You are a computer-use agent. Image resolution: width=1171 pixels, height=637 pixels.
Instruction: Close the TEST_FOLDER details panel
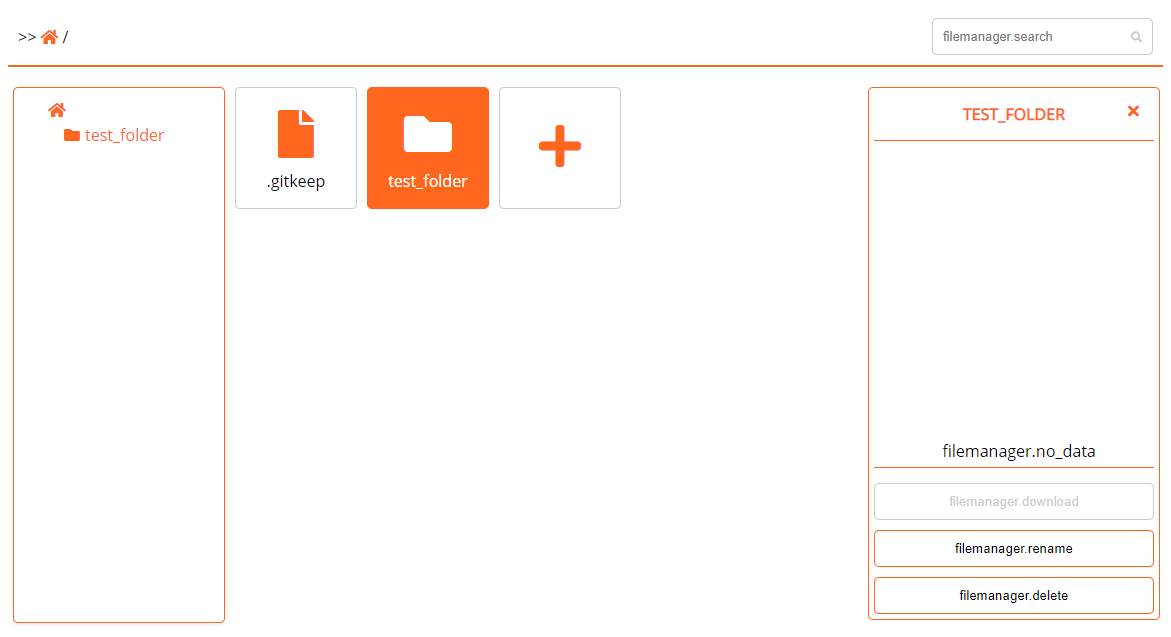tap(1133, 111)
